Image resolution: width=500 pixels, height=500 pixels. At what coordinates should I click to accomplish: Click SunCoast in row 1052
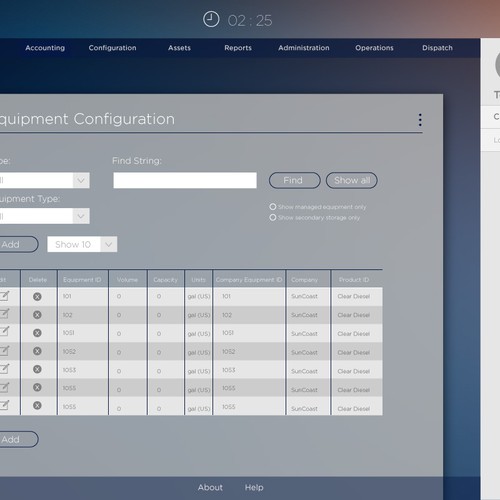[x=304, y=352]
